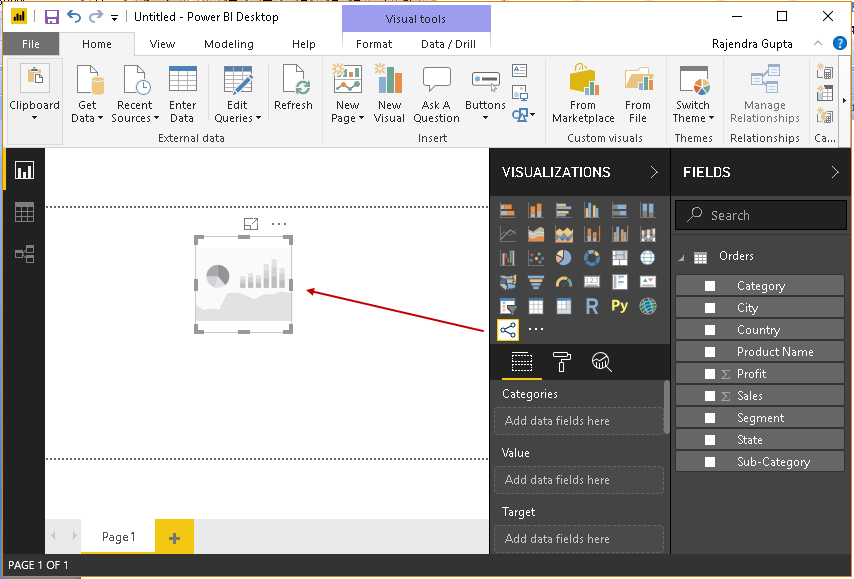Click the Save icon in title bar
This screenshot has width=854, height=579.
click(51, 17)
